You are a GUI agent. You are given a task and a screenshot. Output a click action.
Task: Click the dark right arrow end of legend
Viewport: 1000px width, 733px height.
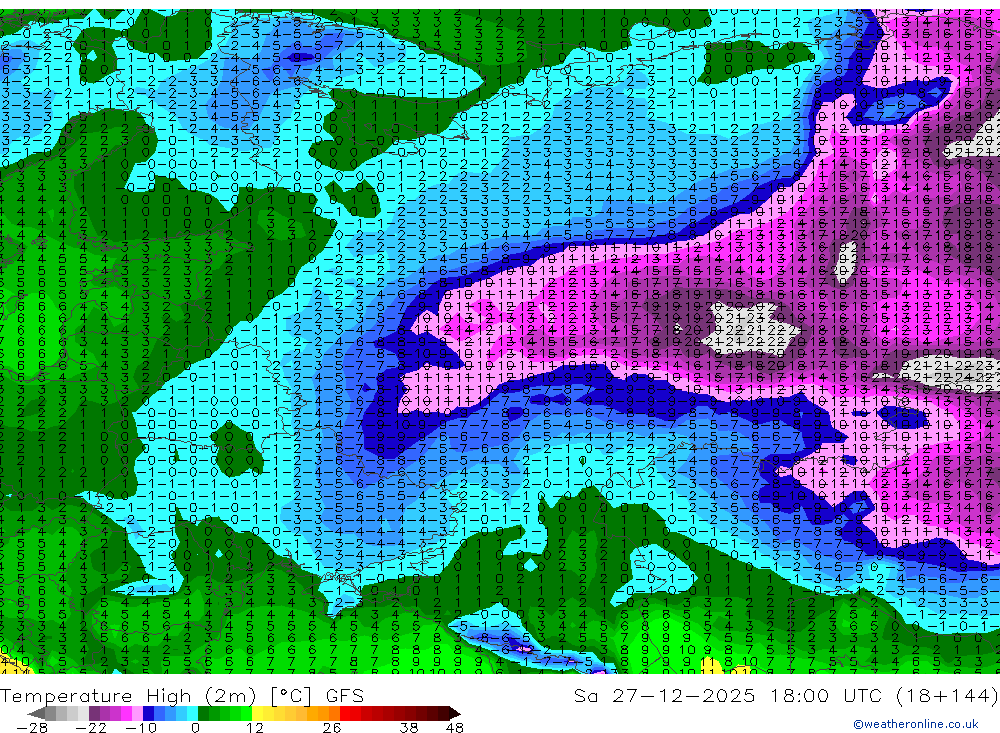(455, 713)
